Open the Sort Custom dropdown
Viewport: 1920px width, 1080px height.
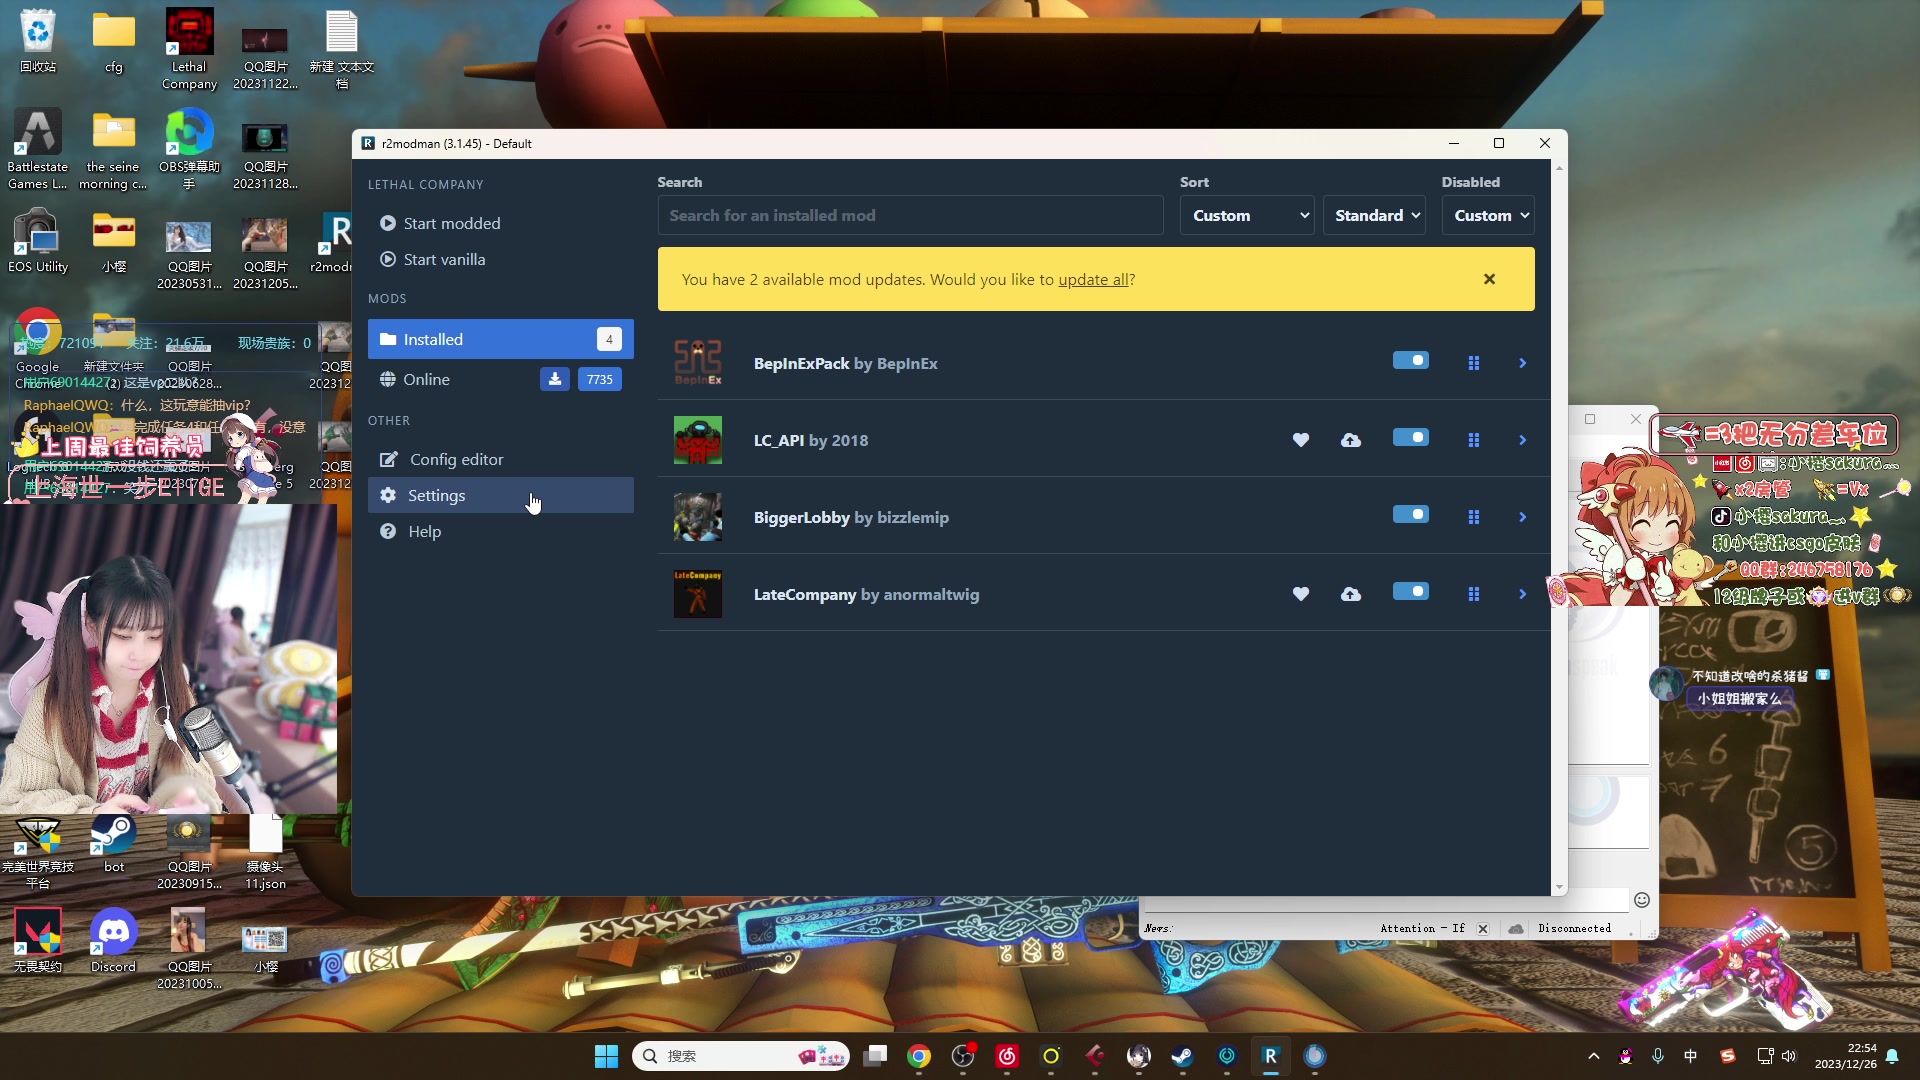1246,215
